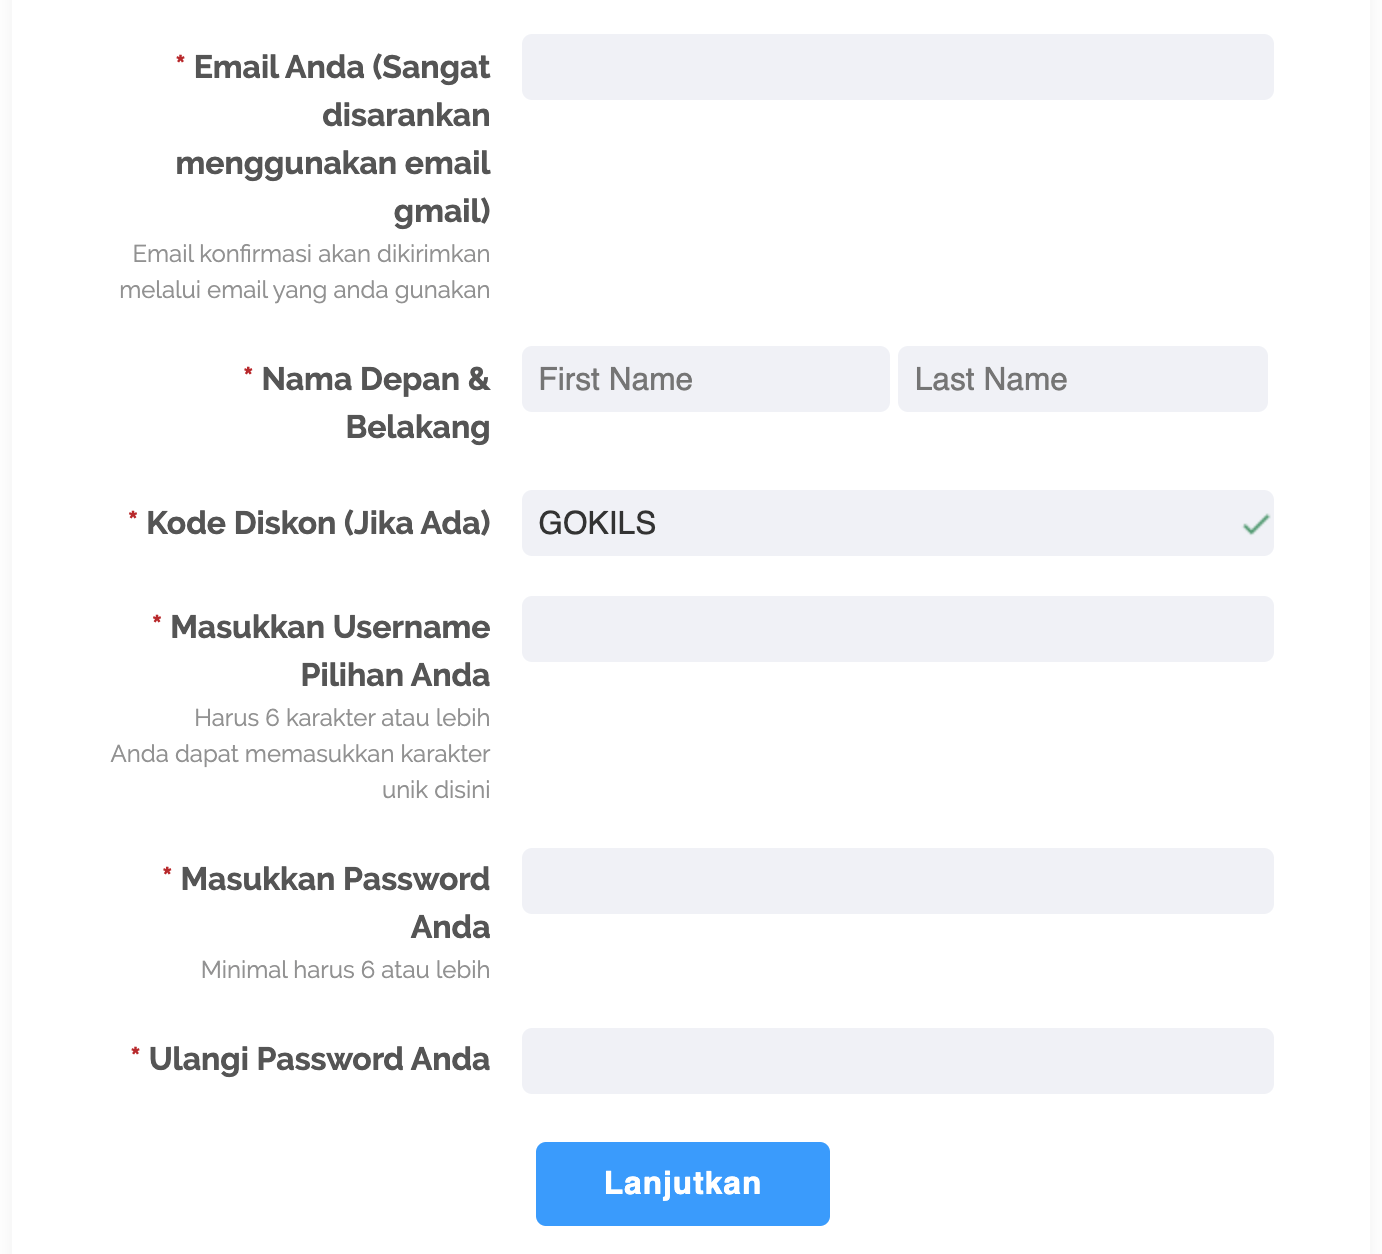Click the Harus 6 karakter atau lebih hint
Screen dimensions: 1382x1254
(x=342, y=718)
